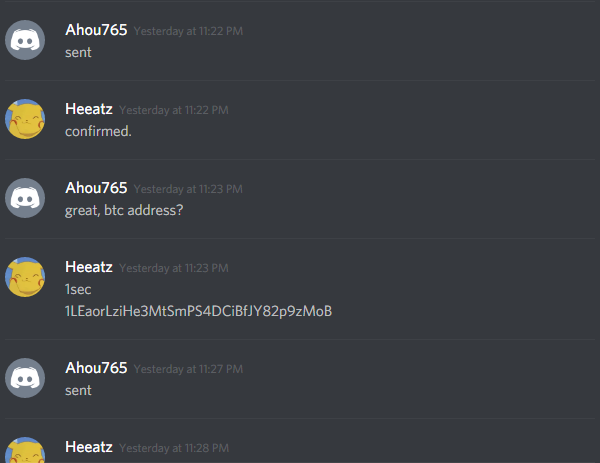Open Ahou765's avatar on the 11:27 PM message
This screenshot has height=463, width=600.
pyautogui.click(x=25, y=378)
